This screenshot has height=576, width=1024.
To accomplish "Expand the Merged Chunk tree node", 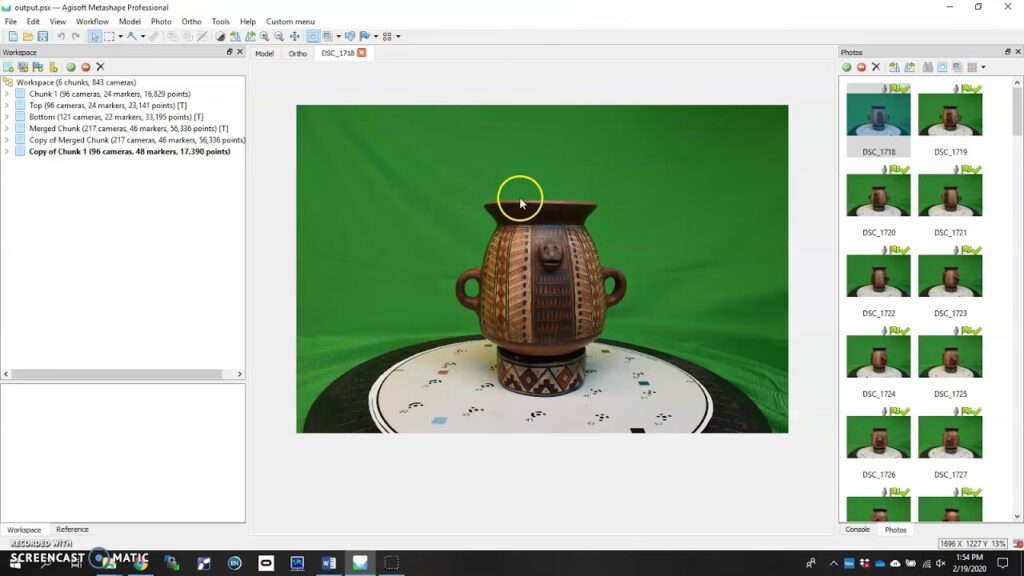I will (7, 129).
